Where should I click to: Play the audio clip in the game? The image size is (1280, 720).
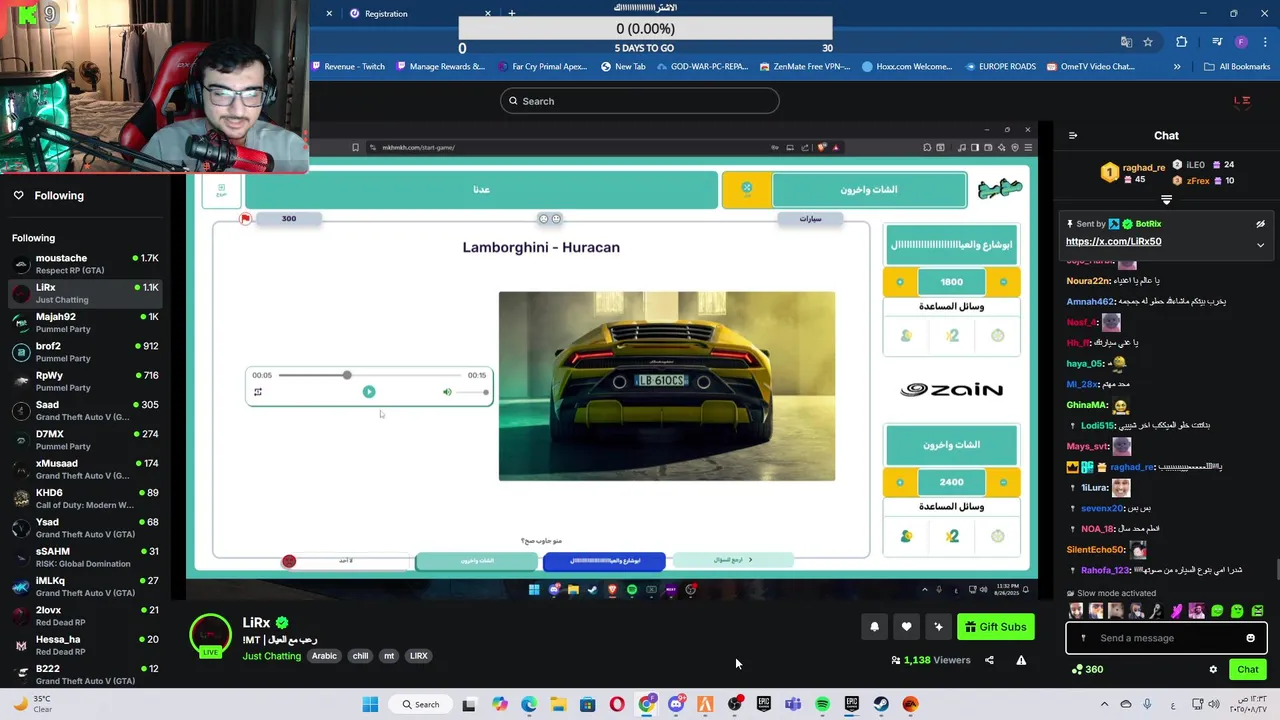tap(369, 392)
